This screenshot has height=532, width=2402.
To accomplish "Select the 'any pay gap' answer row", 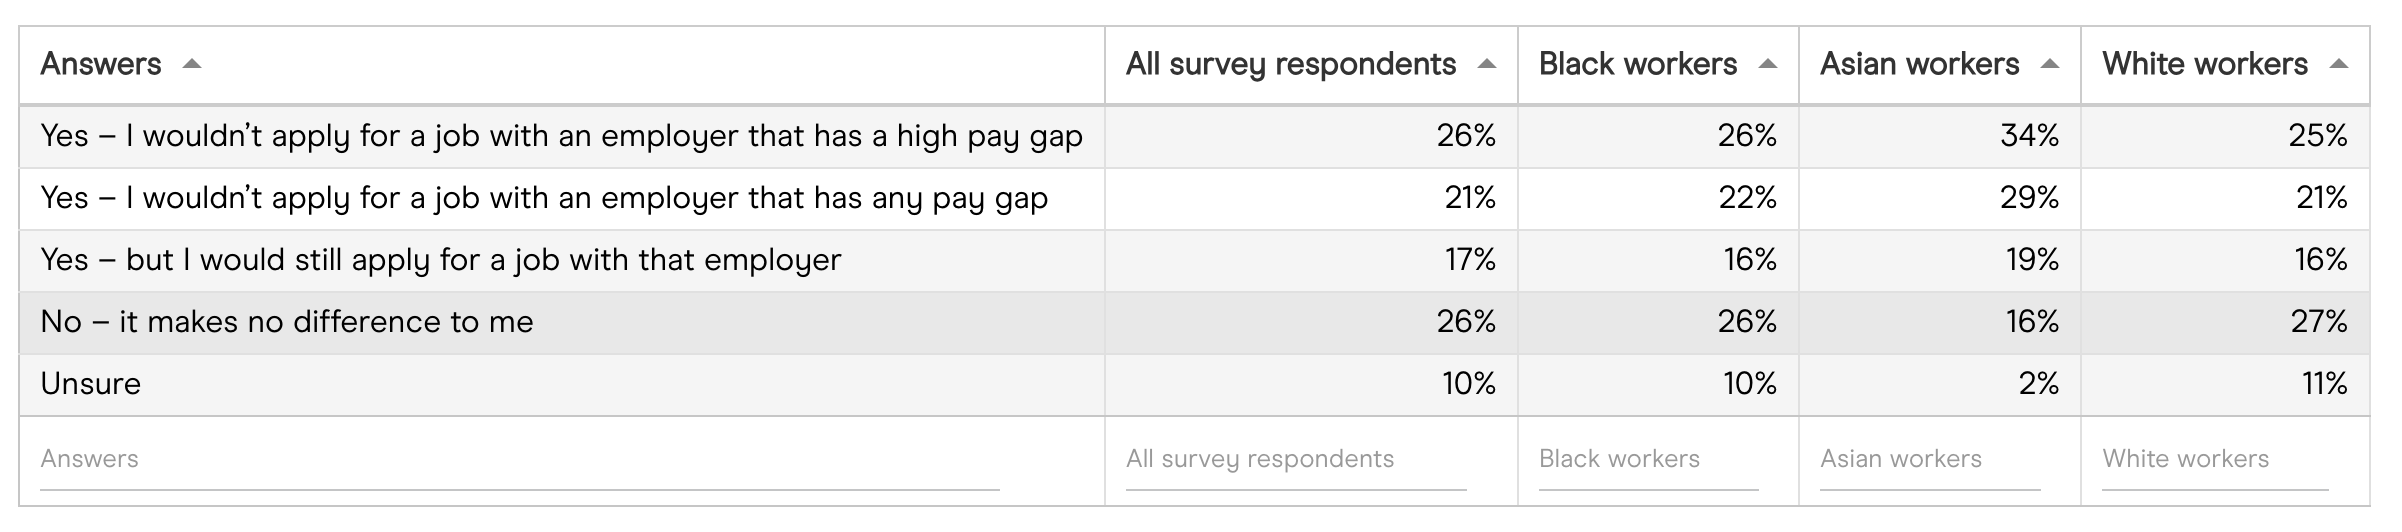I will pos(544,198).
